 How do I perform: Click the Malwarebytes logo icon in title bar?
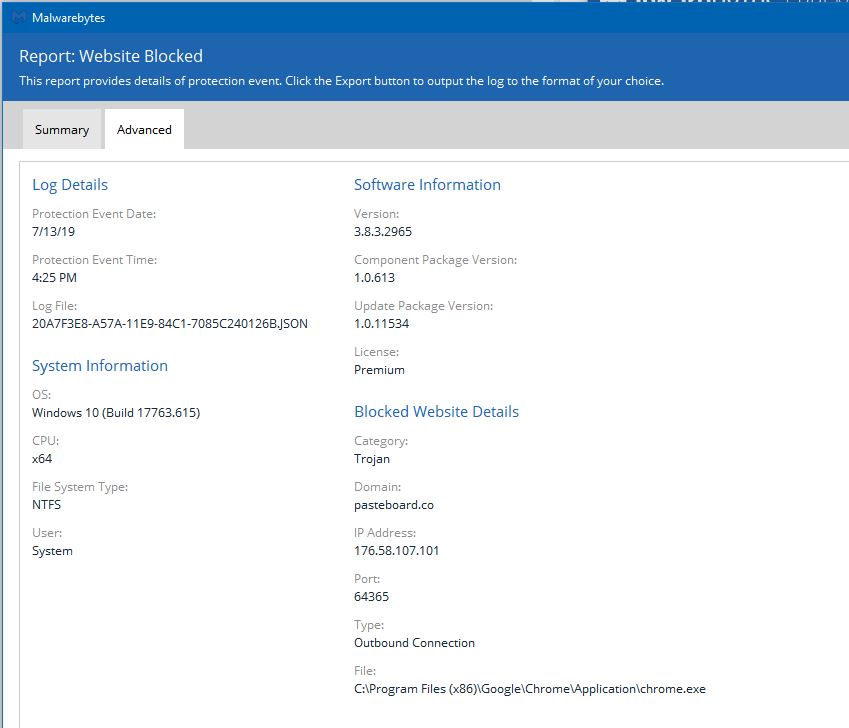click(x=18, y=18)
